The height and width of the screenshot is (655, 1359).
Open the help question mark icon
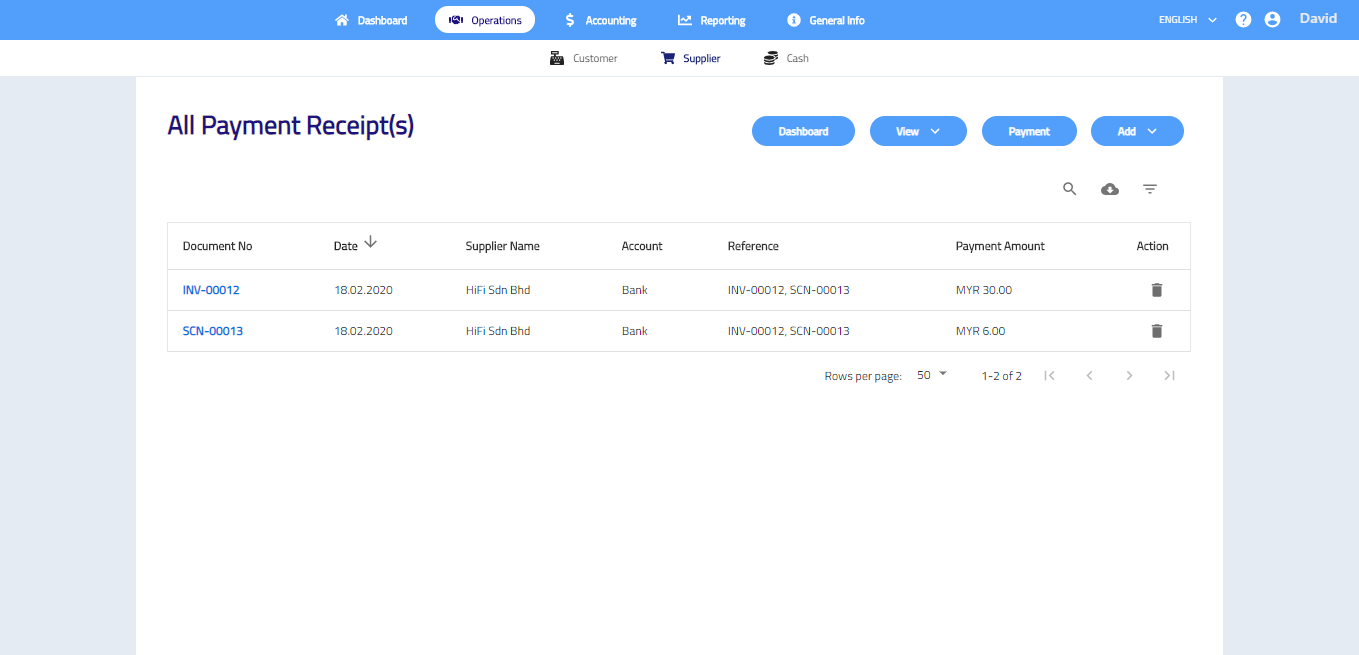(x=1243, y=19)
